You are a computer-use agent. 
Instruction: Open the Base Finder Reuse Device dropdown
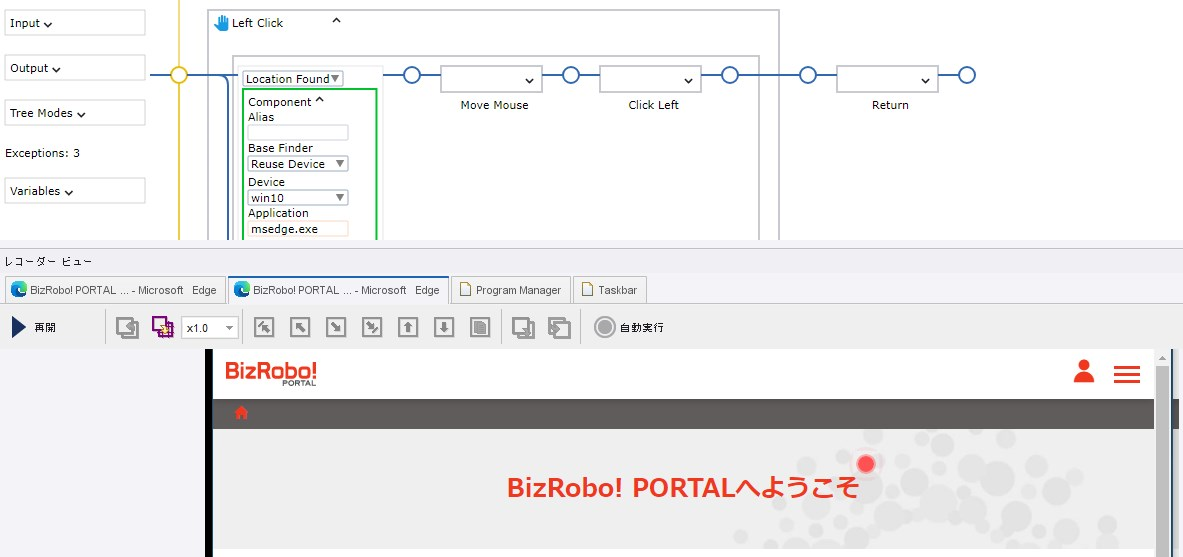coord(298,164)
